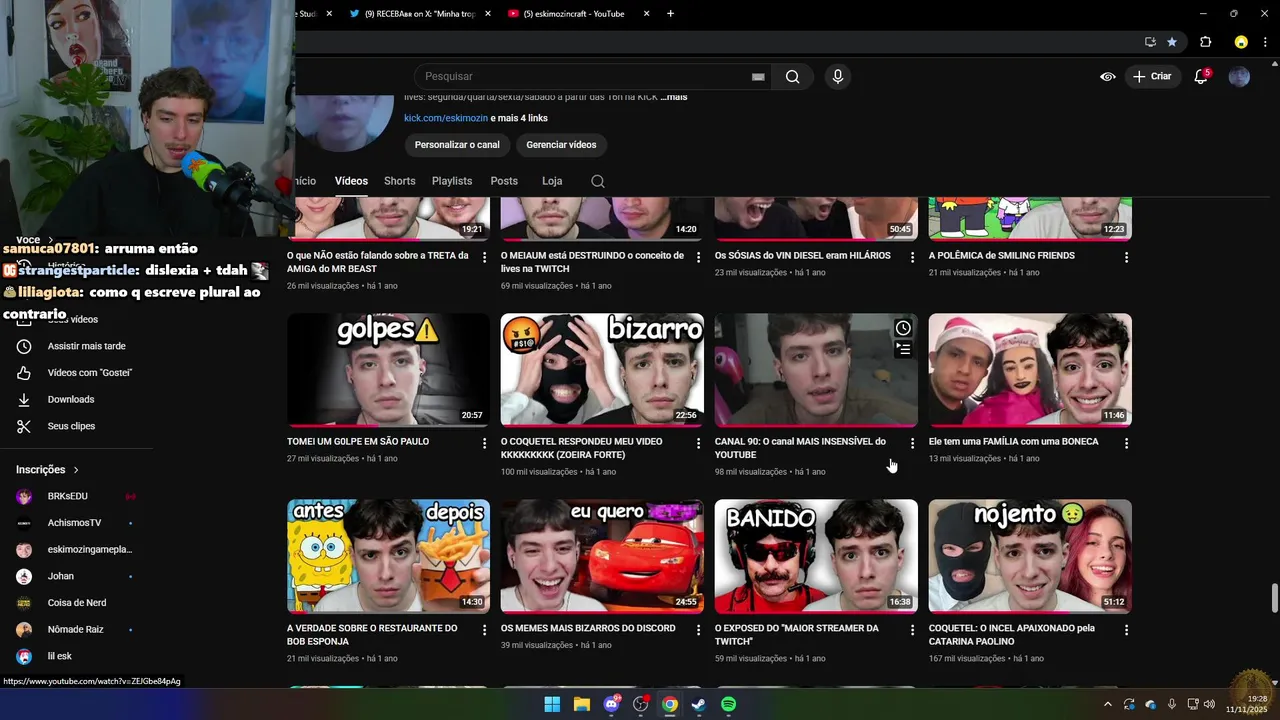This screenshot has width=1280, height=720.
Task: Open options for OS MEMES MAIS BIZARROS DO DISCORD
Action: pyautogui.click(x=699, y=630)
